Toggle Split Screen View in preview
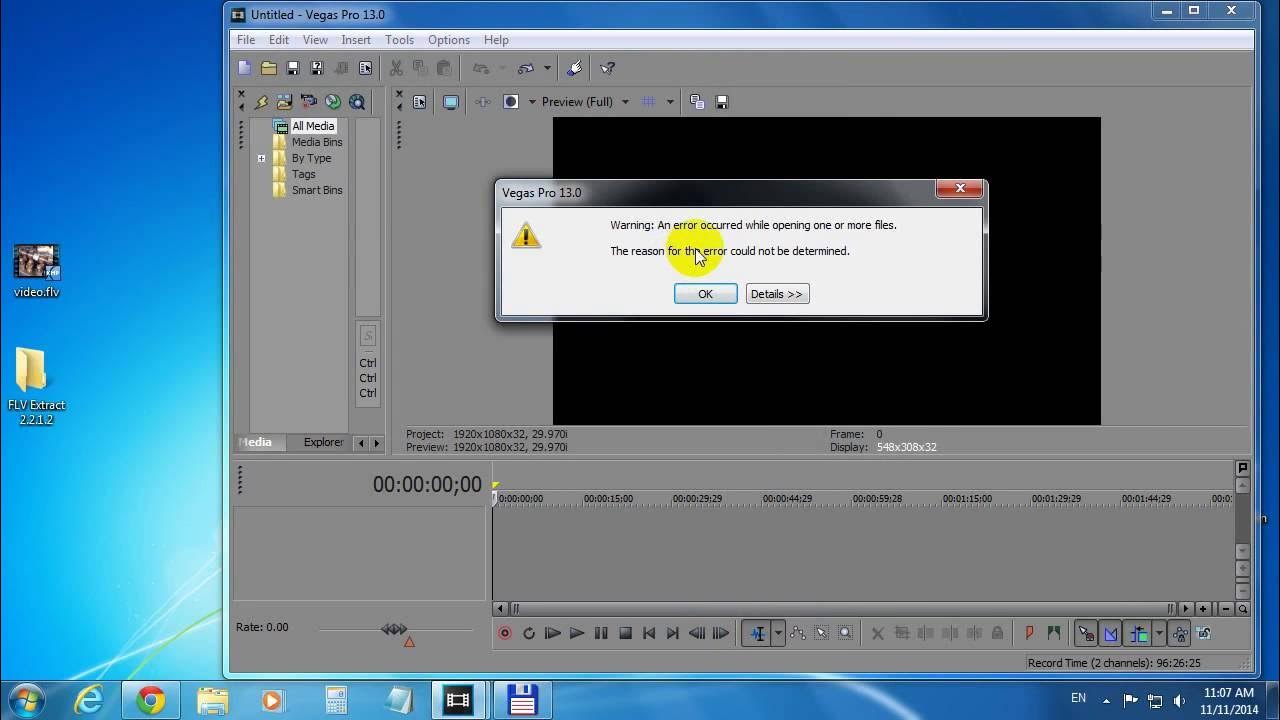The width and height of the screenshot is (1280, 720). click(x=511, y=102)
